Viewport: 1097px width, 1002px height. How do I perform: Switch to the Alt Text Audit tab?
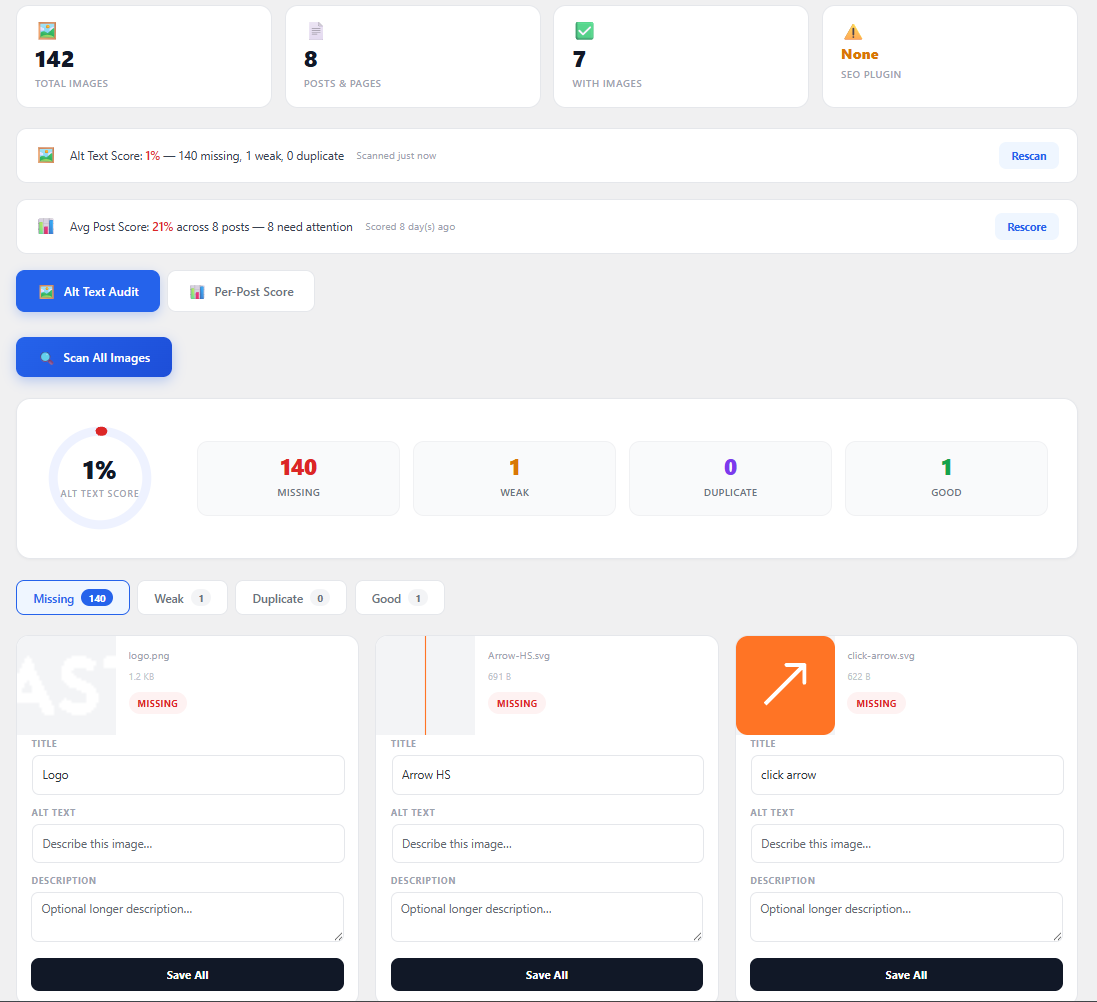tap(88, 292)
